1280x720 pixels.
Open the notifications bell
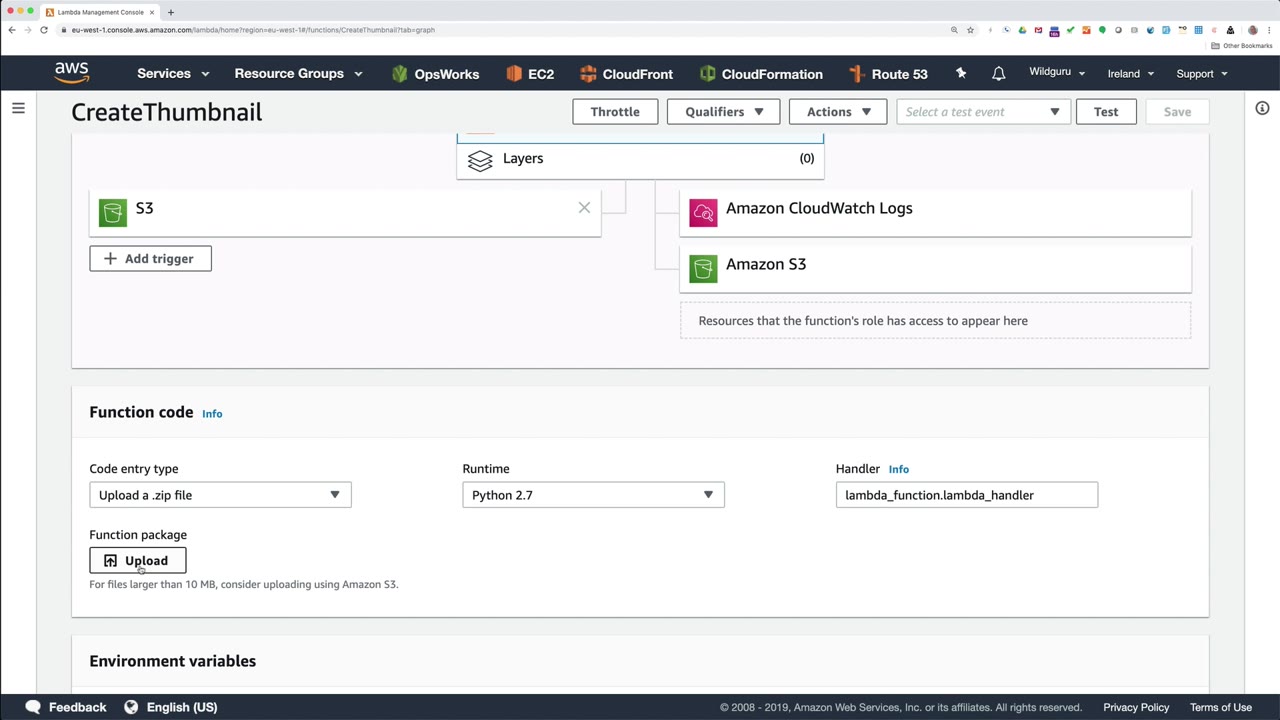(998, 73)
